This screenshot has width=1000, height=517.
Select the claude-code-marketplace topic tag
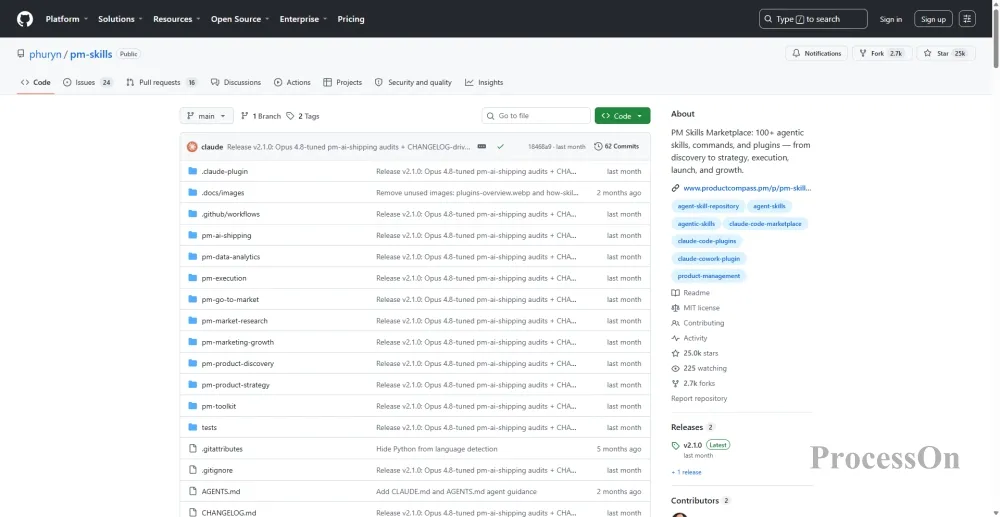pyautogui.click(x=765, y=224)
